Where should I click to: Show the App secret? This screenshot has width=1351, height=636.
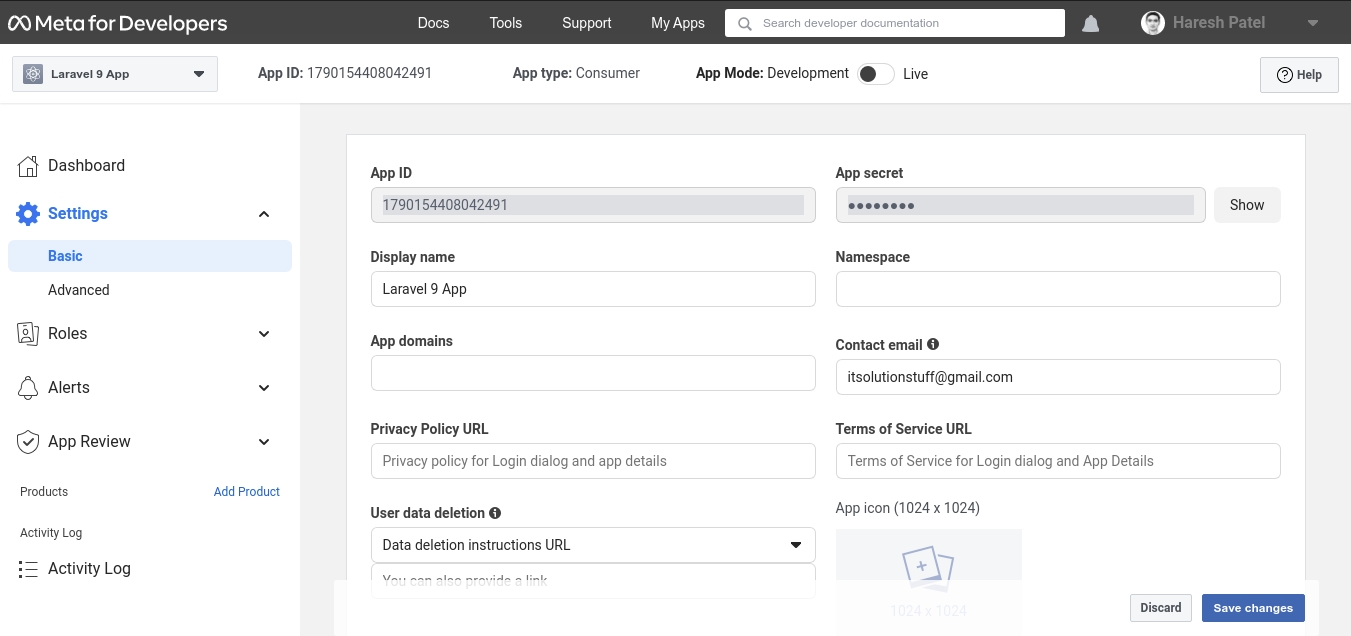pyautogui.click(x=1247, y=205)
